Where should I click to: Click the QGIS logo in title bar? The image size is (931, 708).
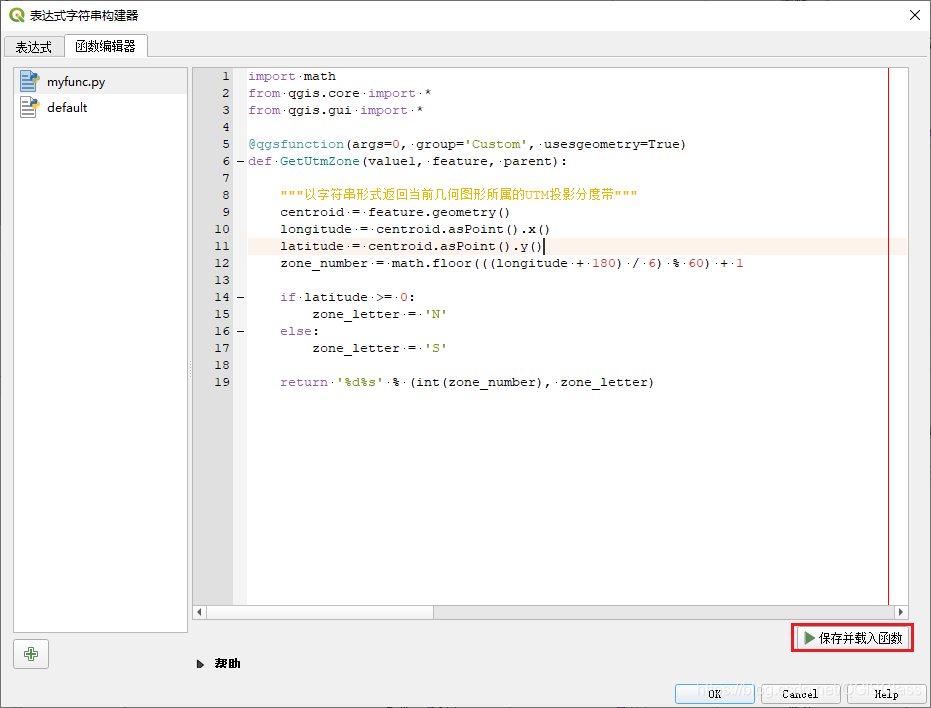[x=17, y=15]
